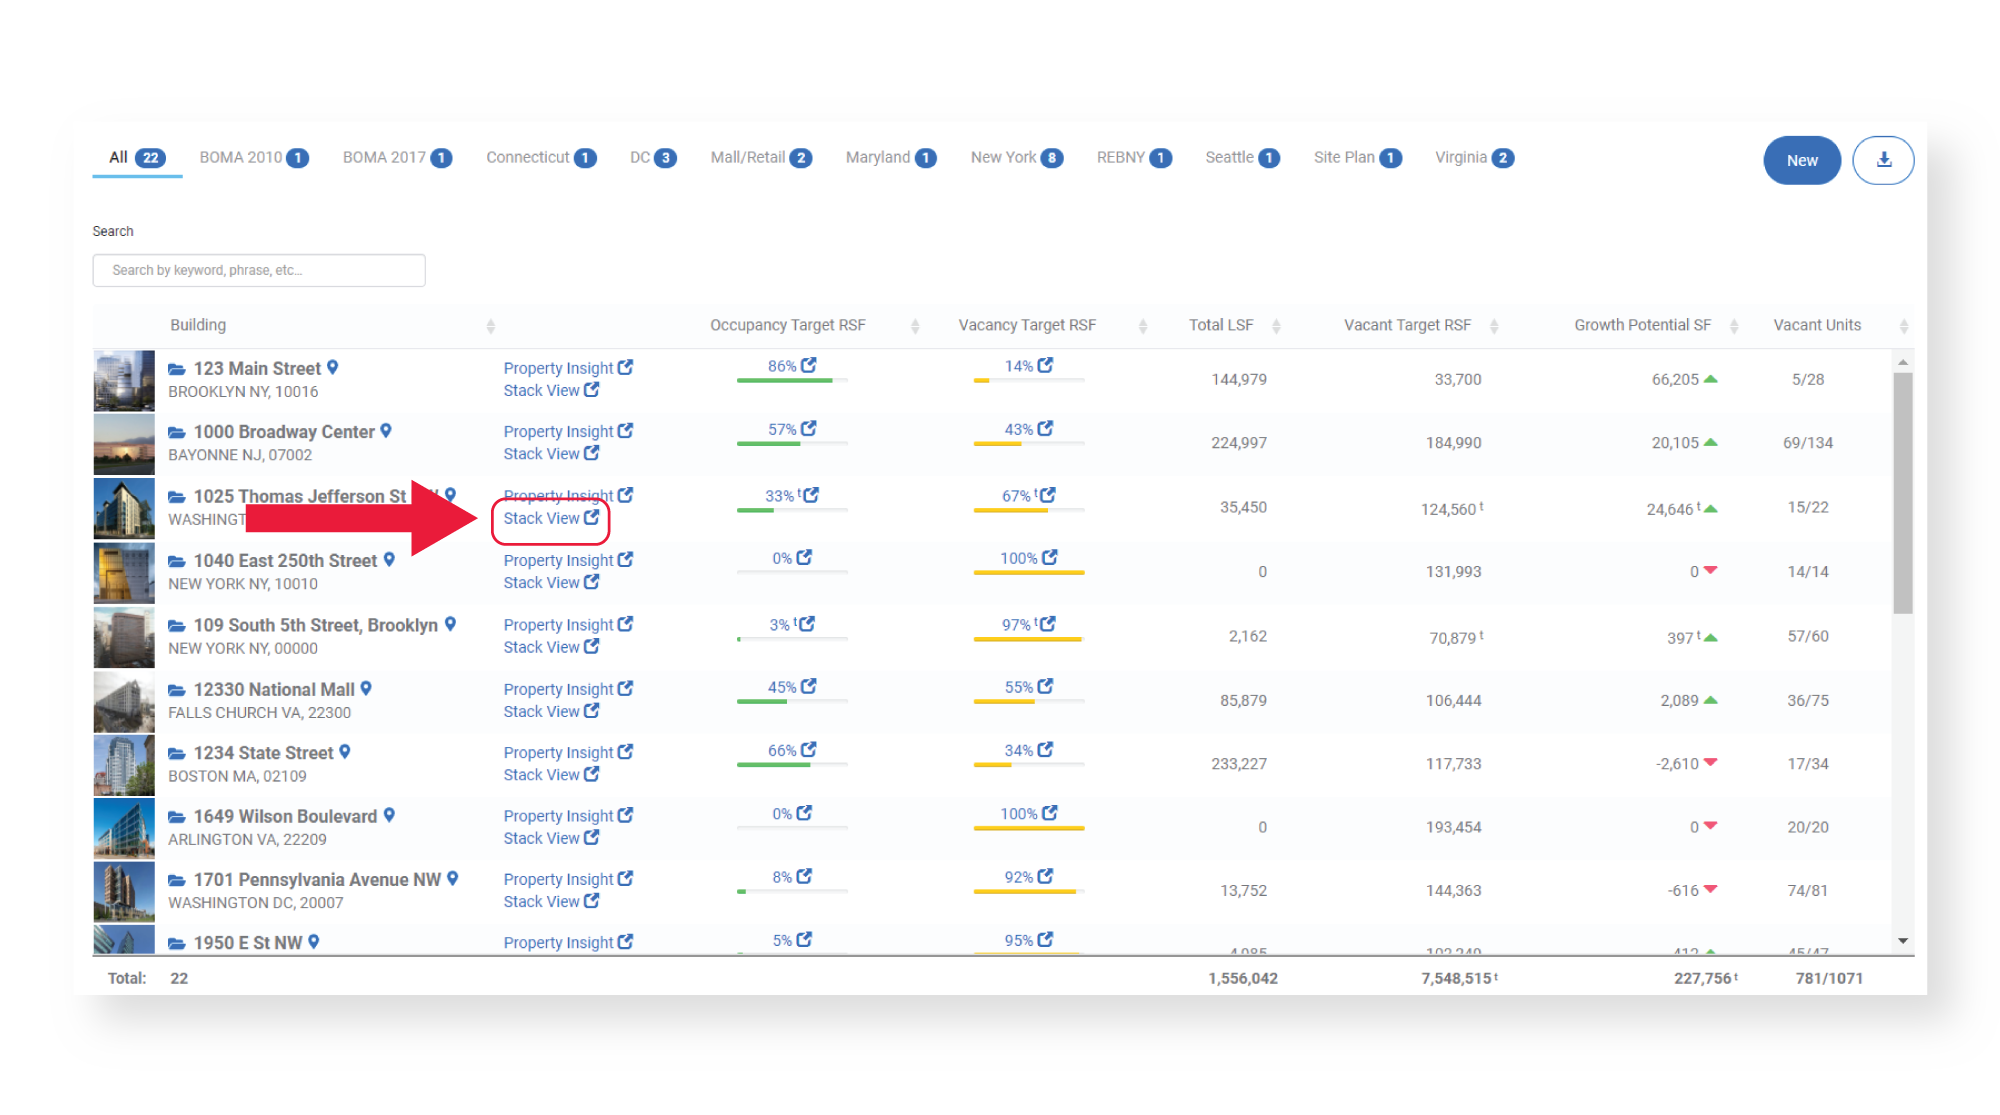This screenshot has height=1115, width=2000.
Task: Click the keyword search input field
Action: pyautogui.click(x=259, y=270)
